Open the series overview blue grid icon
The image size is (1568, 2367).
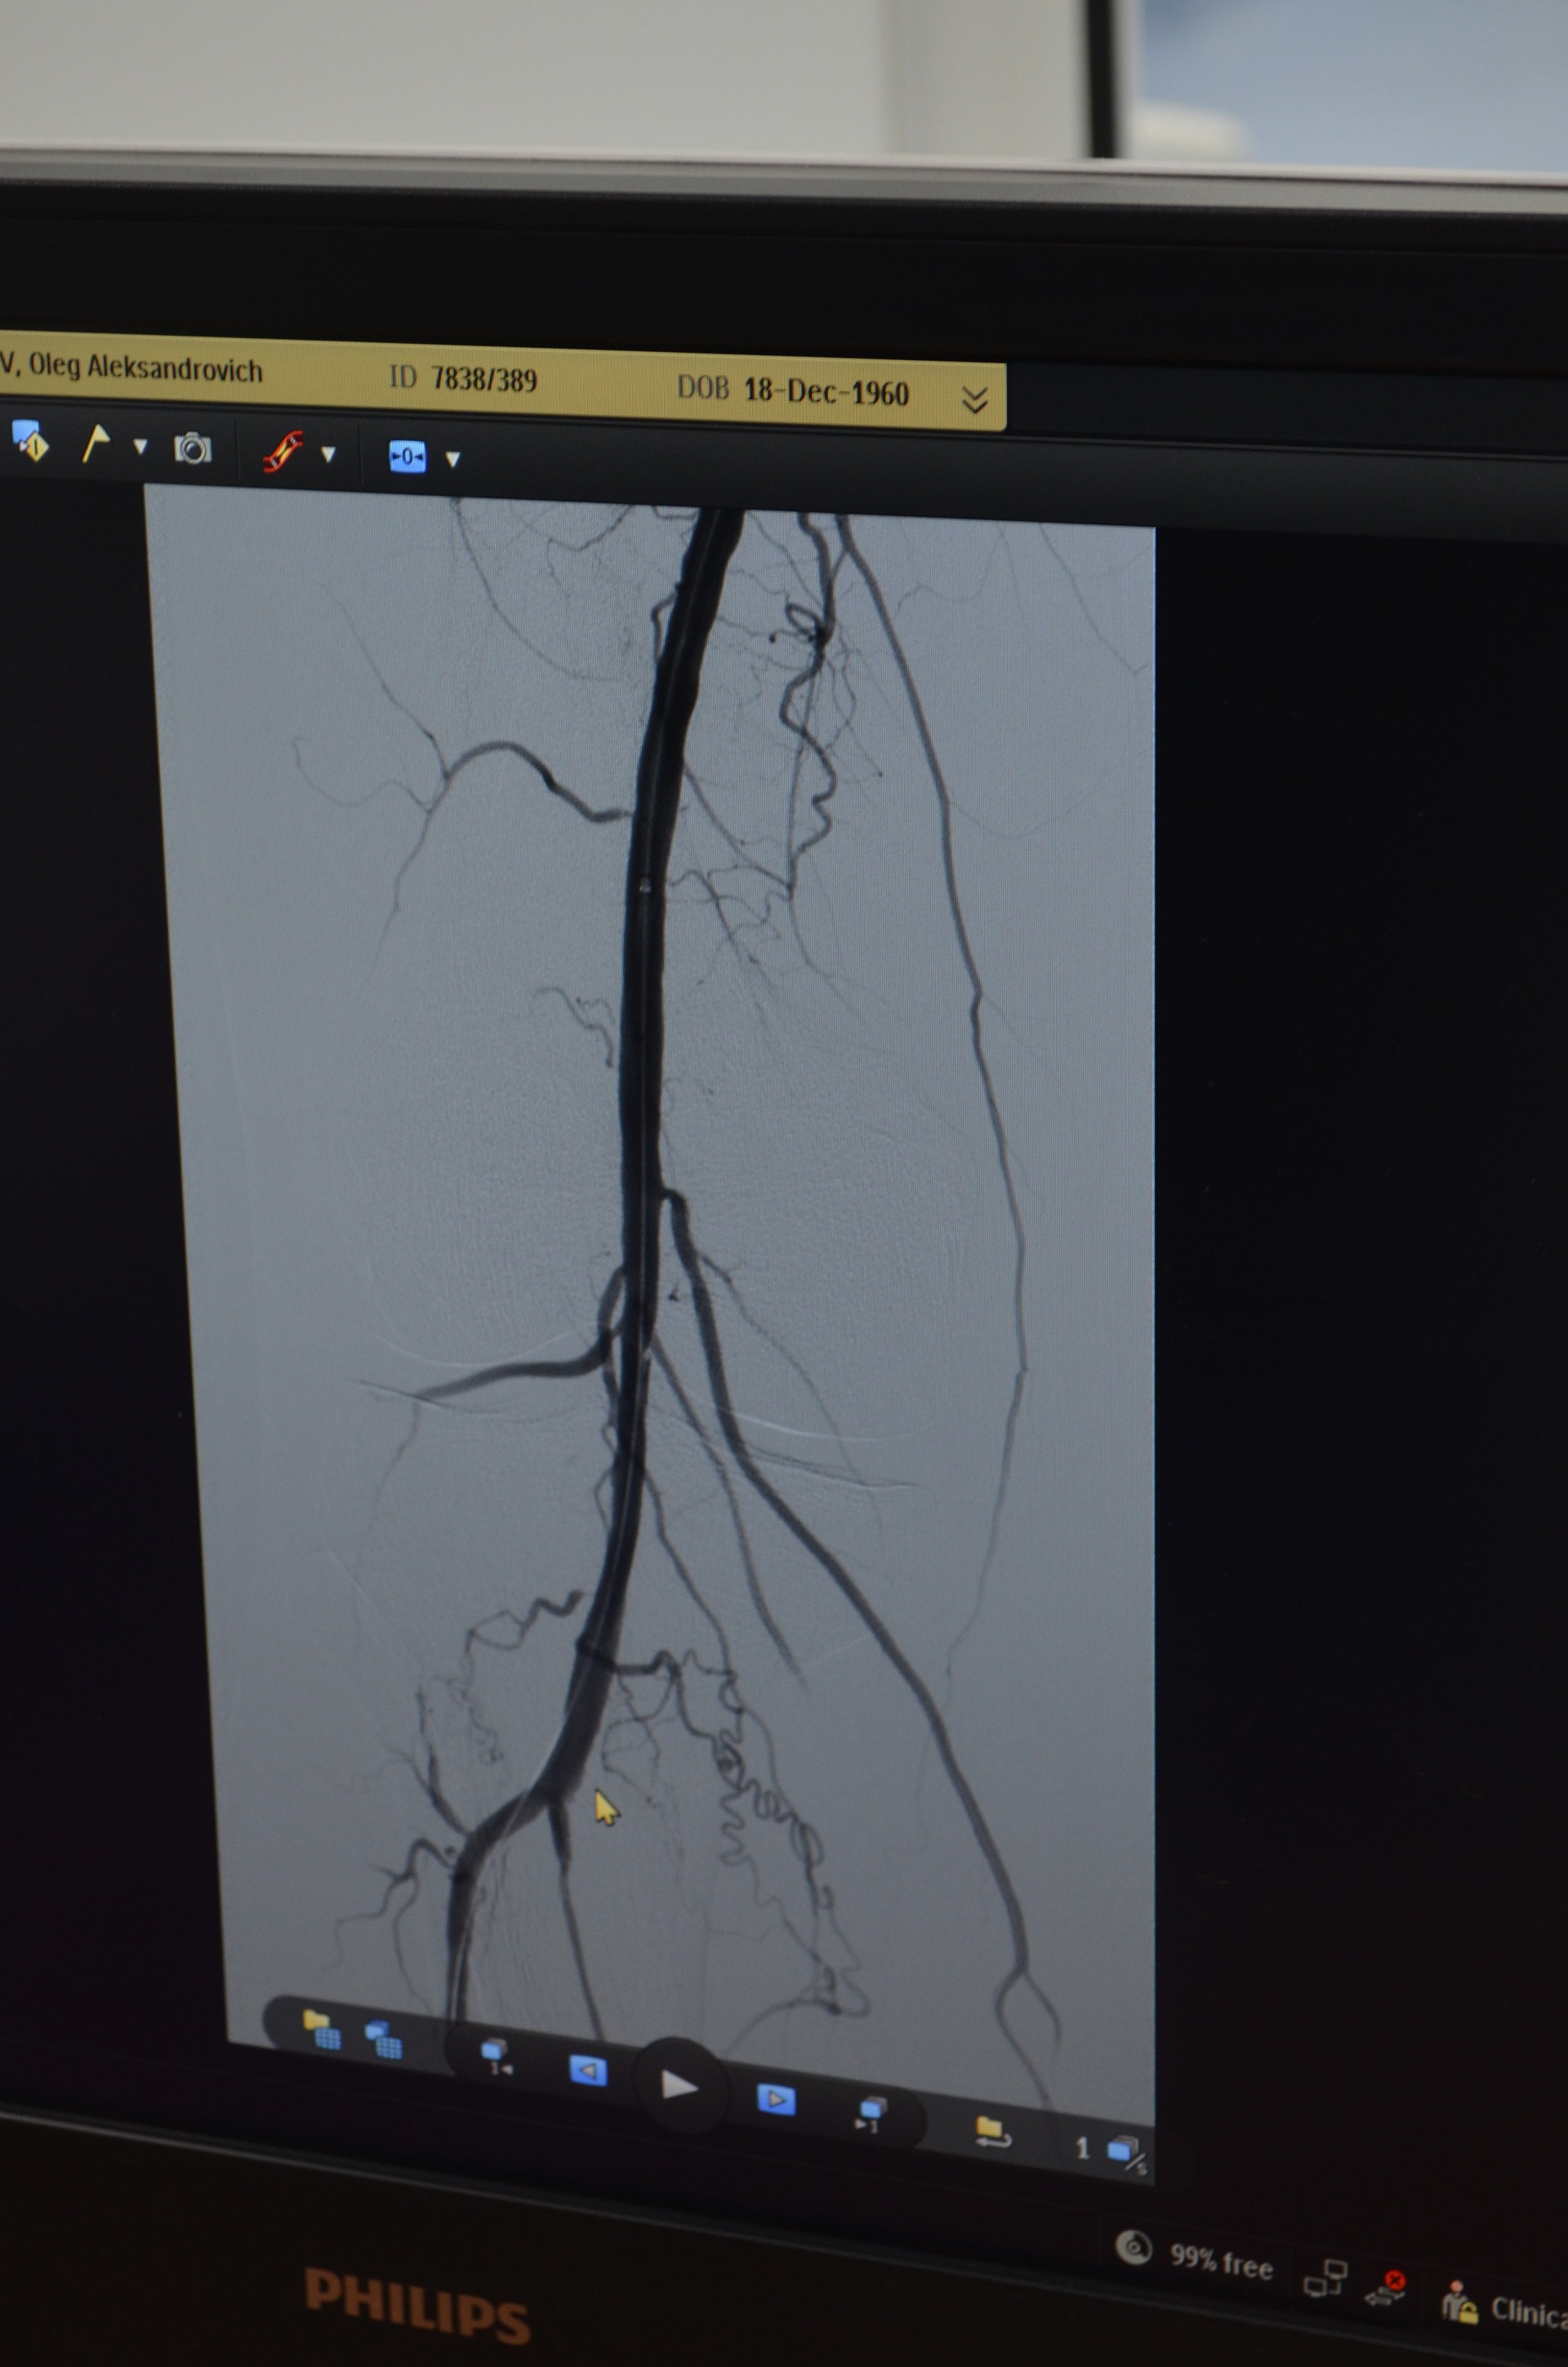point(383,2039)
